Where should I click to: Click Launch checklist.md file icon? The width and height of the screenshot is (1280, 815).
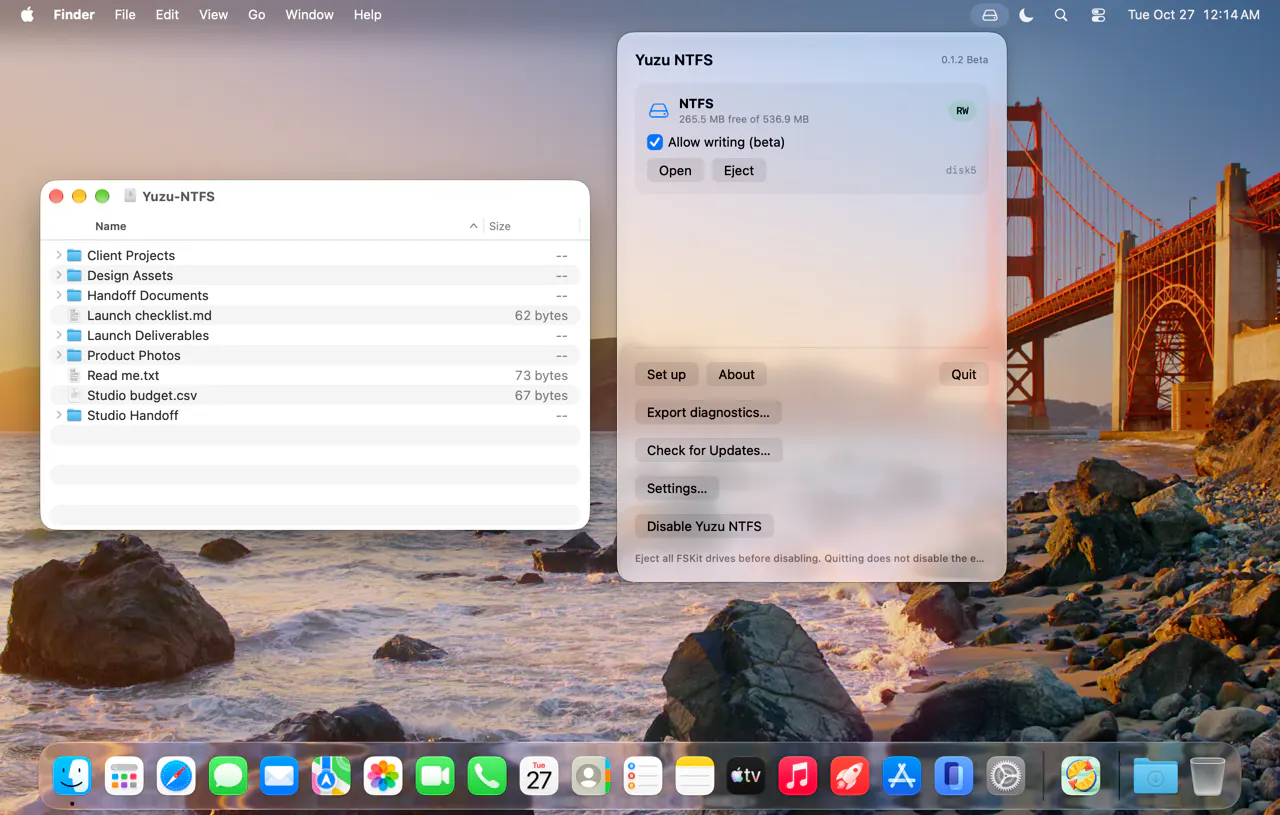pyautogui.click(x=74, y=315)
